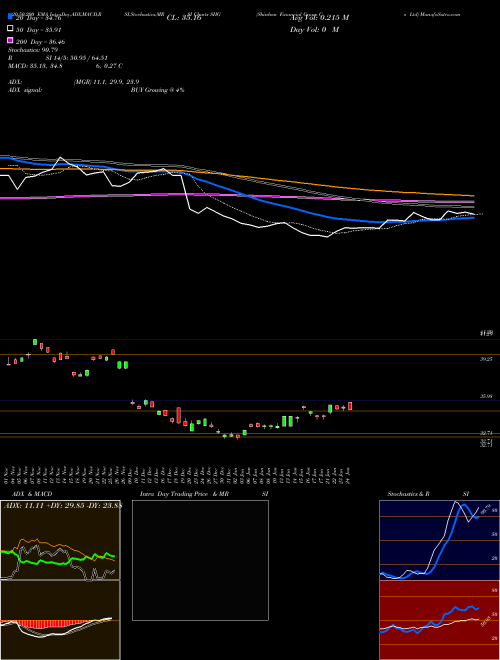
Task: Open the ADX indicator chart panel
Action: [x=60, y=540]
